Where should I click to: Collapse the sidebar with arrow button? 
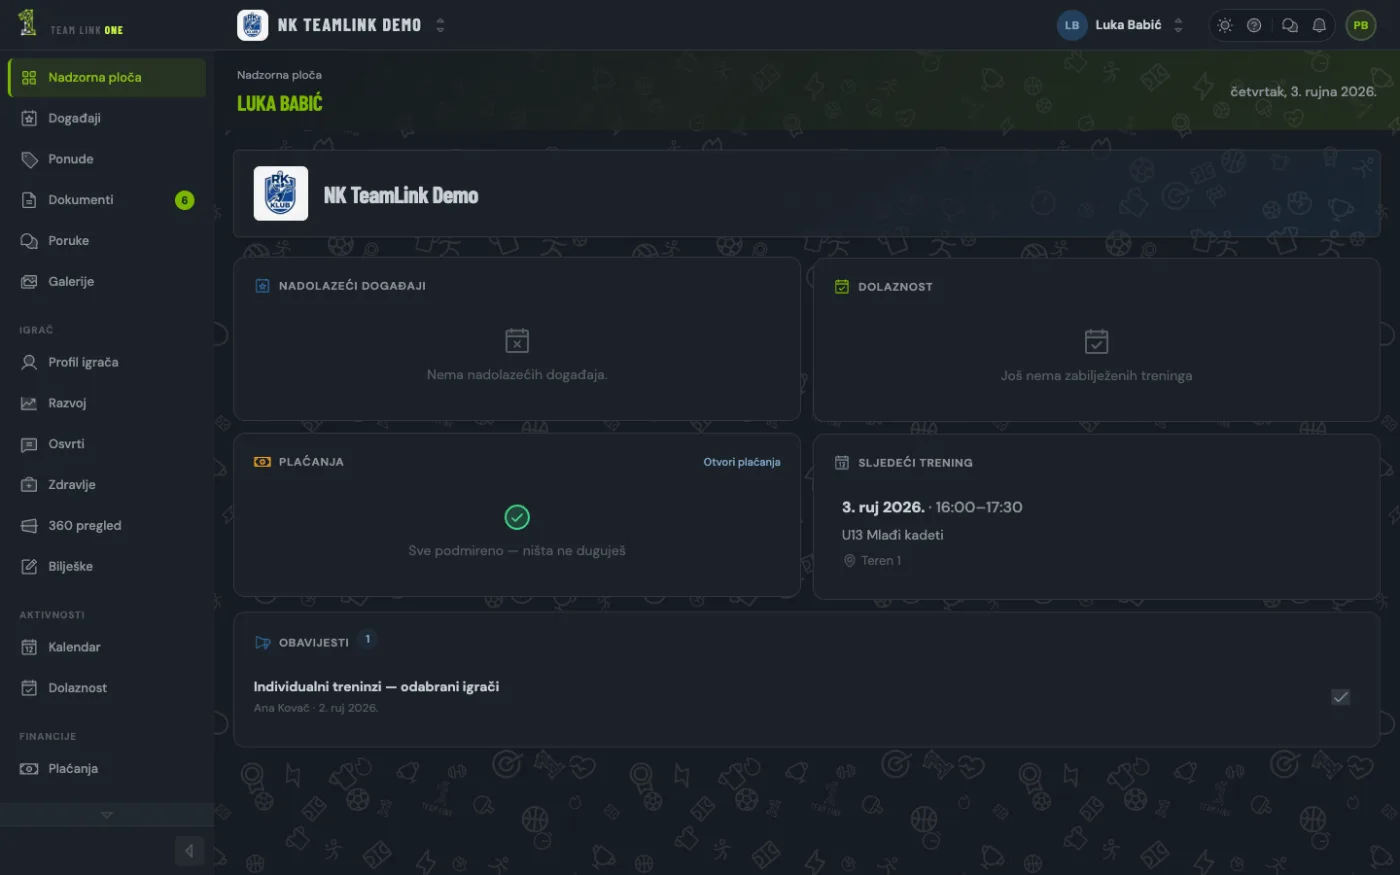189,851
